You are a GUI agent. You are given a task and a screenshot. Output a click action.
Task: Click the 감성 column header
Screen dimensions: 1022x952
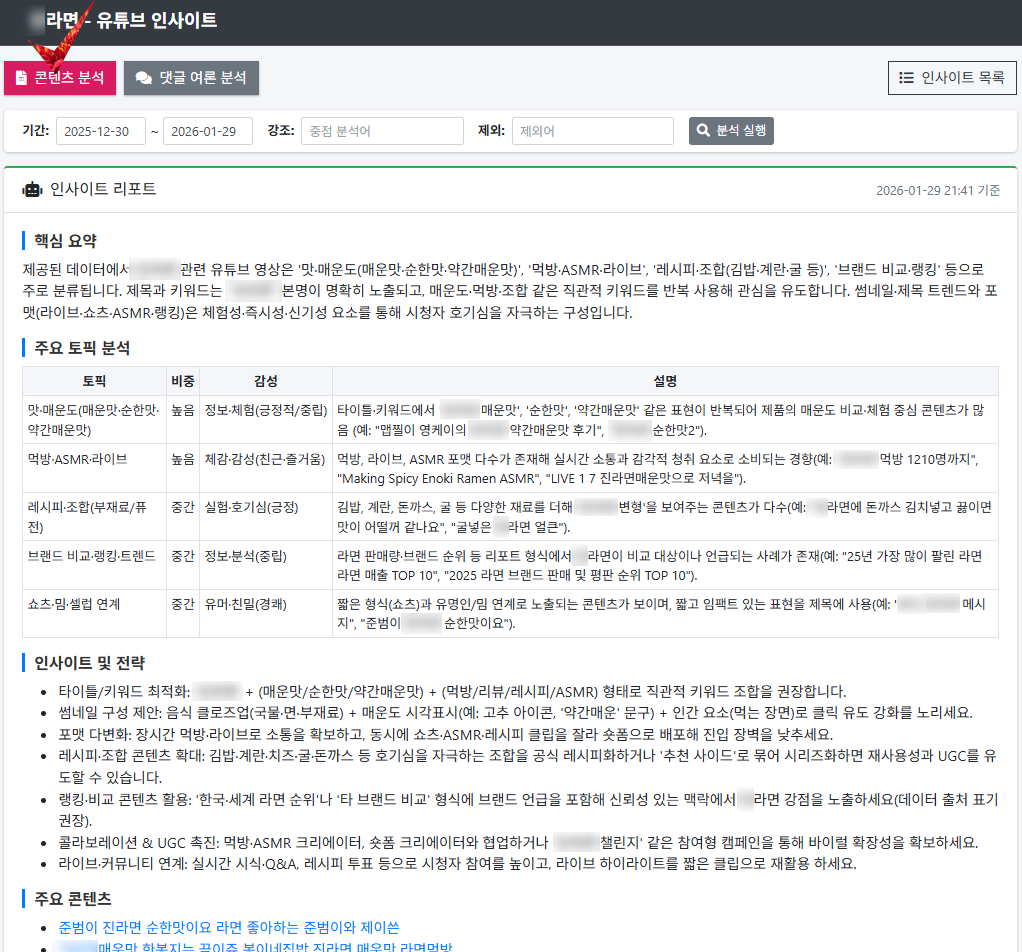266,381
